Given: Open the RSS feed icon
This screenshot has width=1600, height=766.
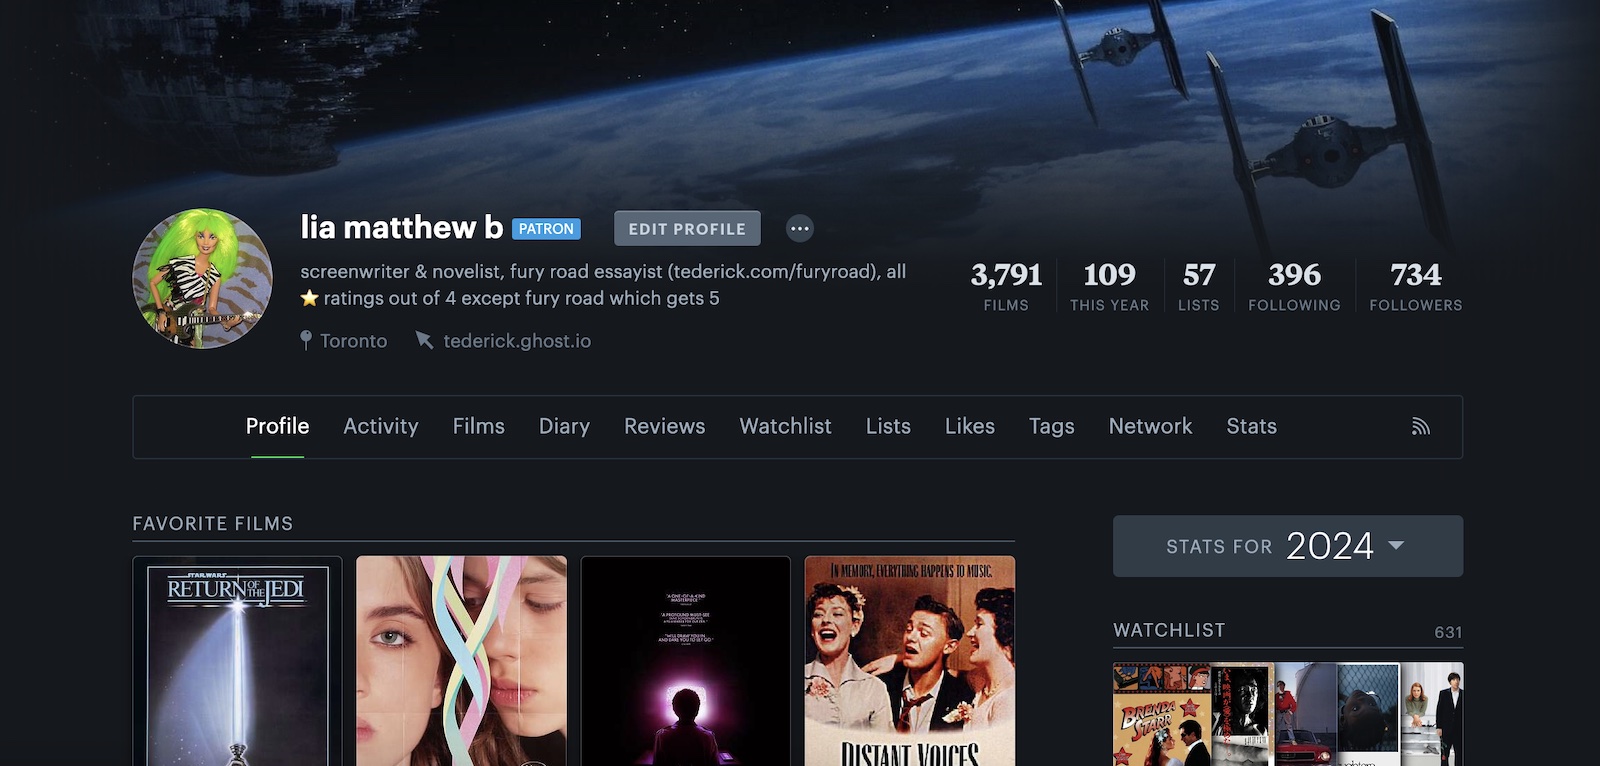Looking at the screenshot, I should [1420, 427].
